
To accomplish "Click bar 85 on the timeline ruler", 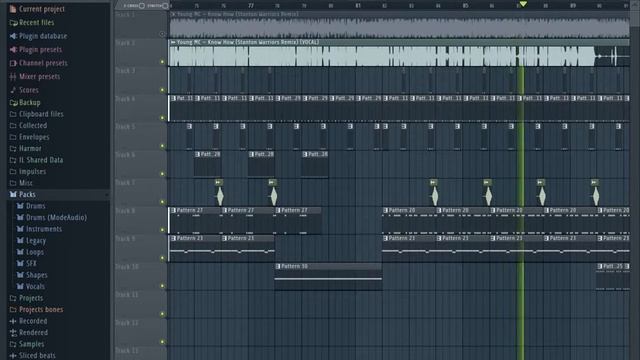I will 465,6.
